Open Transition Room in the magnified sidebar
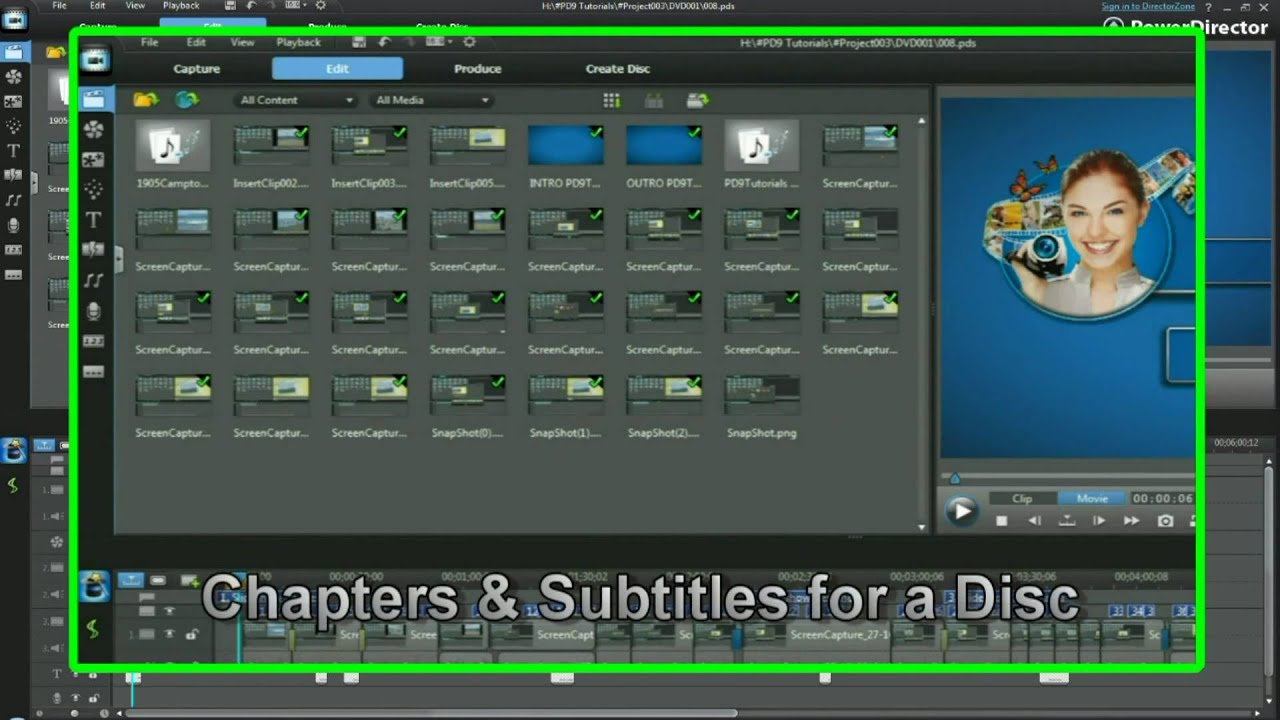1280x720 pixels. (93, 250)
